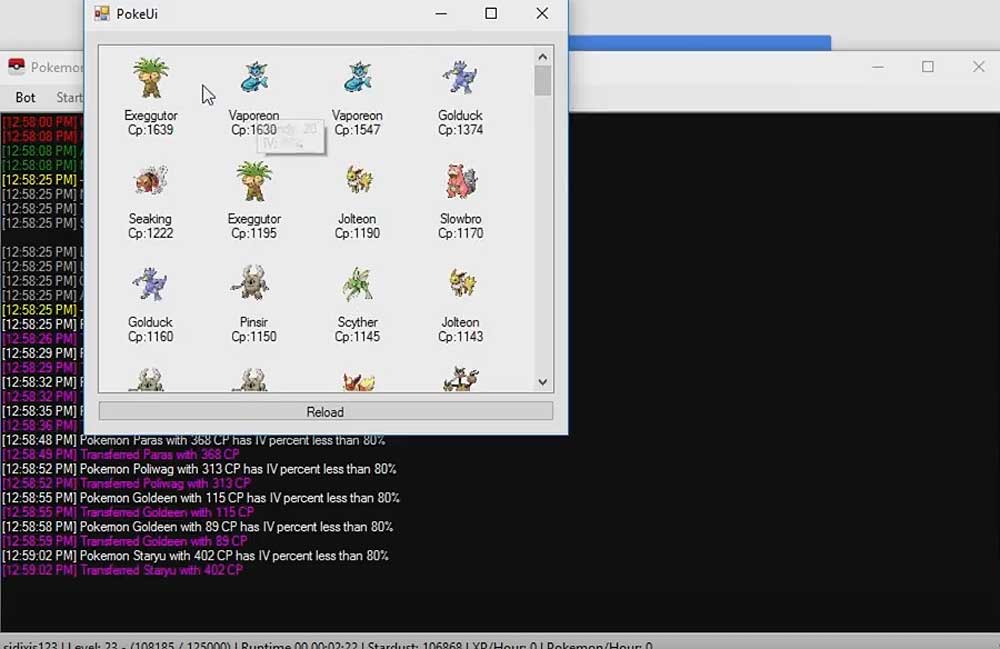1000x649 pixels.
Task: Select the Exeggutor Cp:1195 sprite
Action: point(254,181)
